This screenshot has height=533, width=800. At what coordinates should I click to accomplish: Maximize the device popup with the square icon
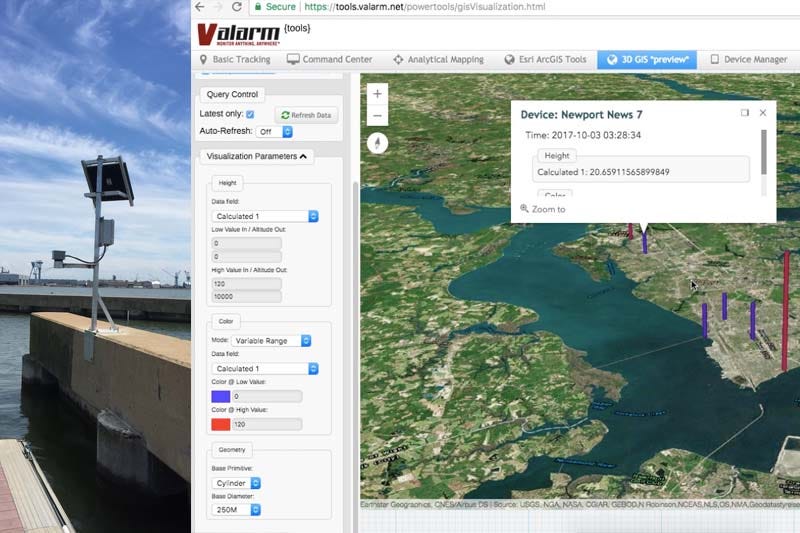click(x=745, y=113)
